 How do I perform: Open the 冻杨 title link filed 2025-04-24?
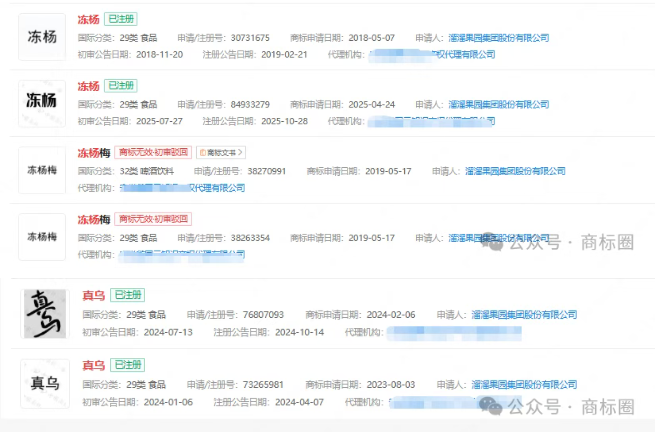coord(88,86)
